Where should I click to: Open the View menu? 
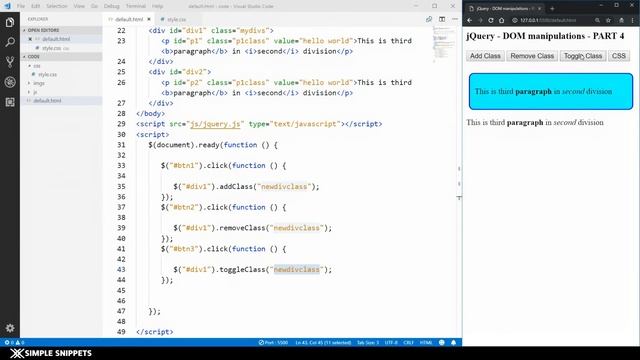pyautogui.click(x=79, y=6)
